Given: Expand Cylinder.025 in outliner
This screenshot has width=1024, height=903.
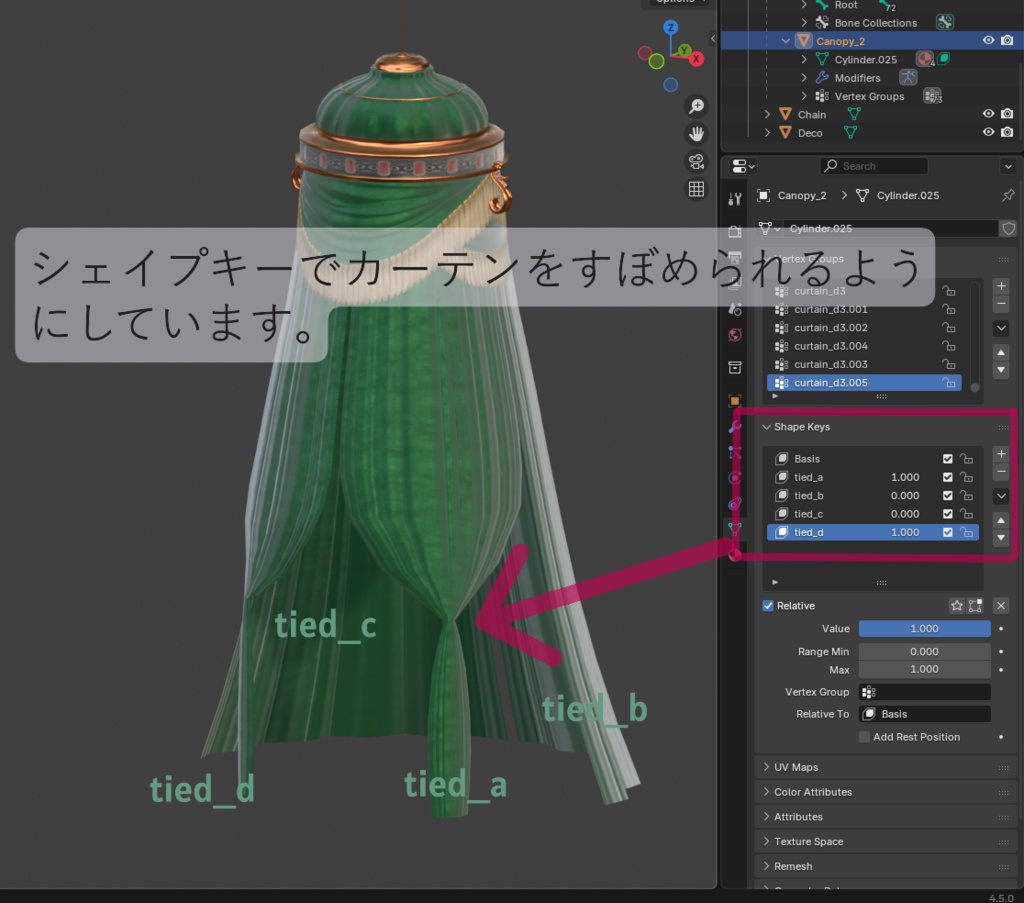Looking at the screenshot, I should 804,59.
